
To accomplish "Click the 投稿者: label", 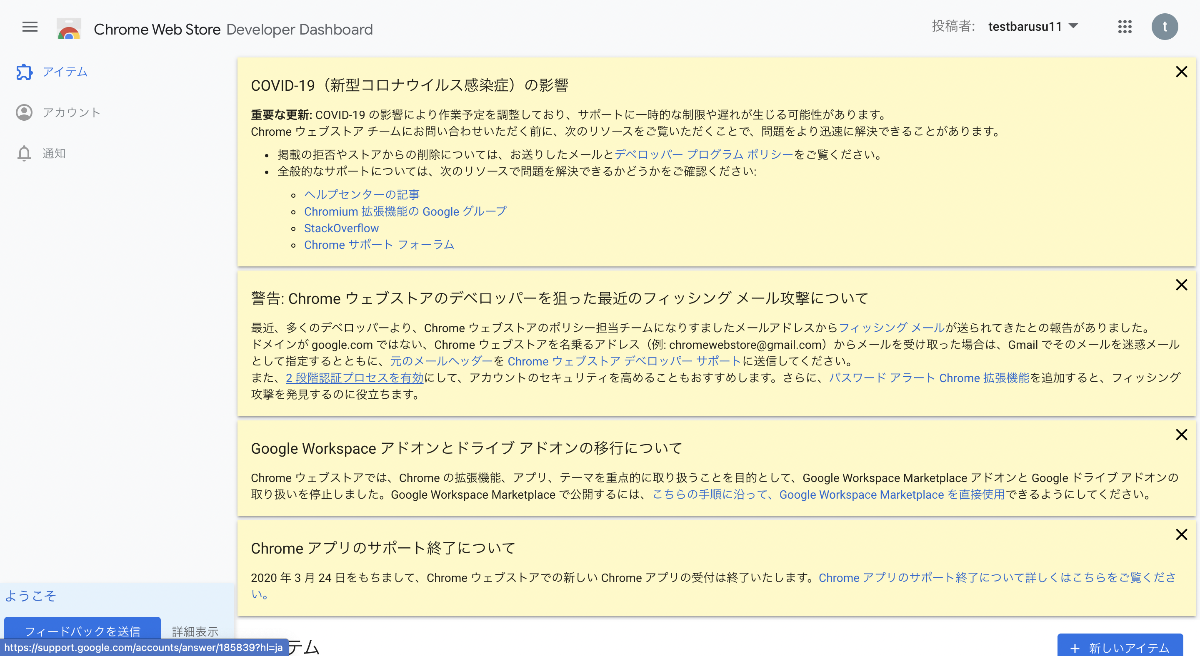I will pyautogui.click(x=953, y=27).
